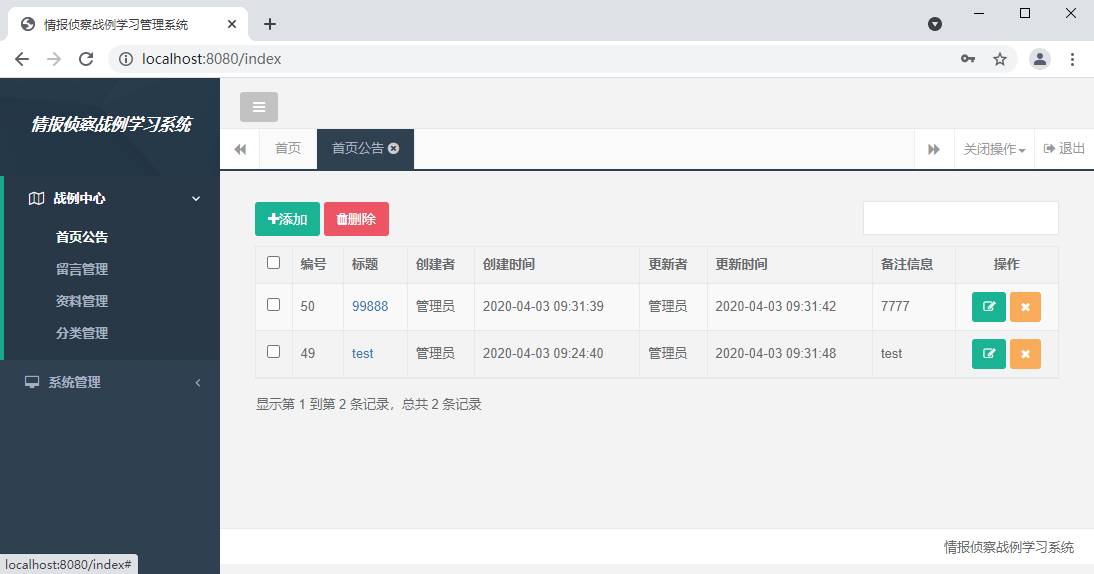1094x574 pixels.
Task: Close the 首页公告 tab
Action: pyautogui.click(x=394, y=148)
